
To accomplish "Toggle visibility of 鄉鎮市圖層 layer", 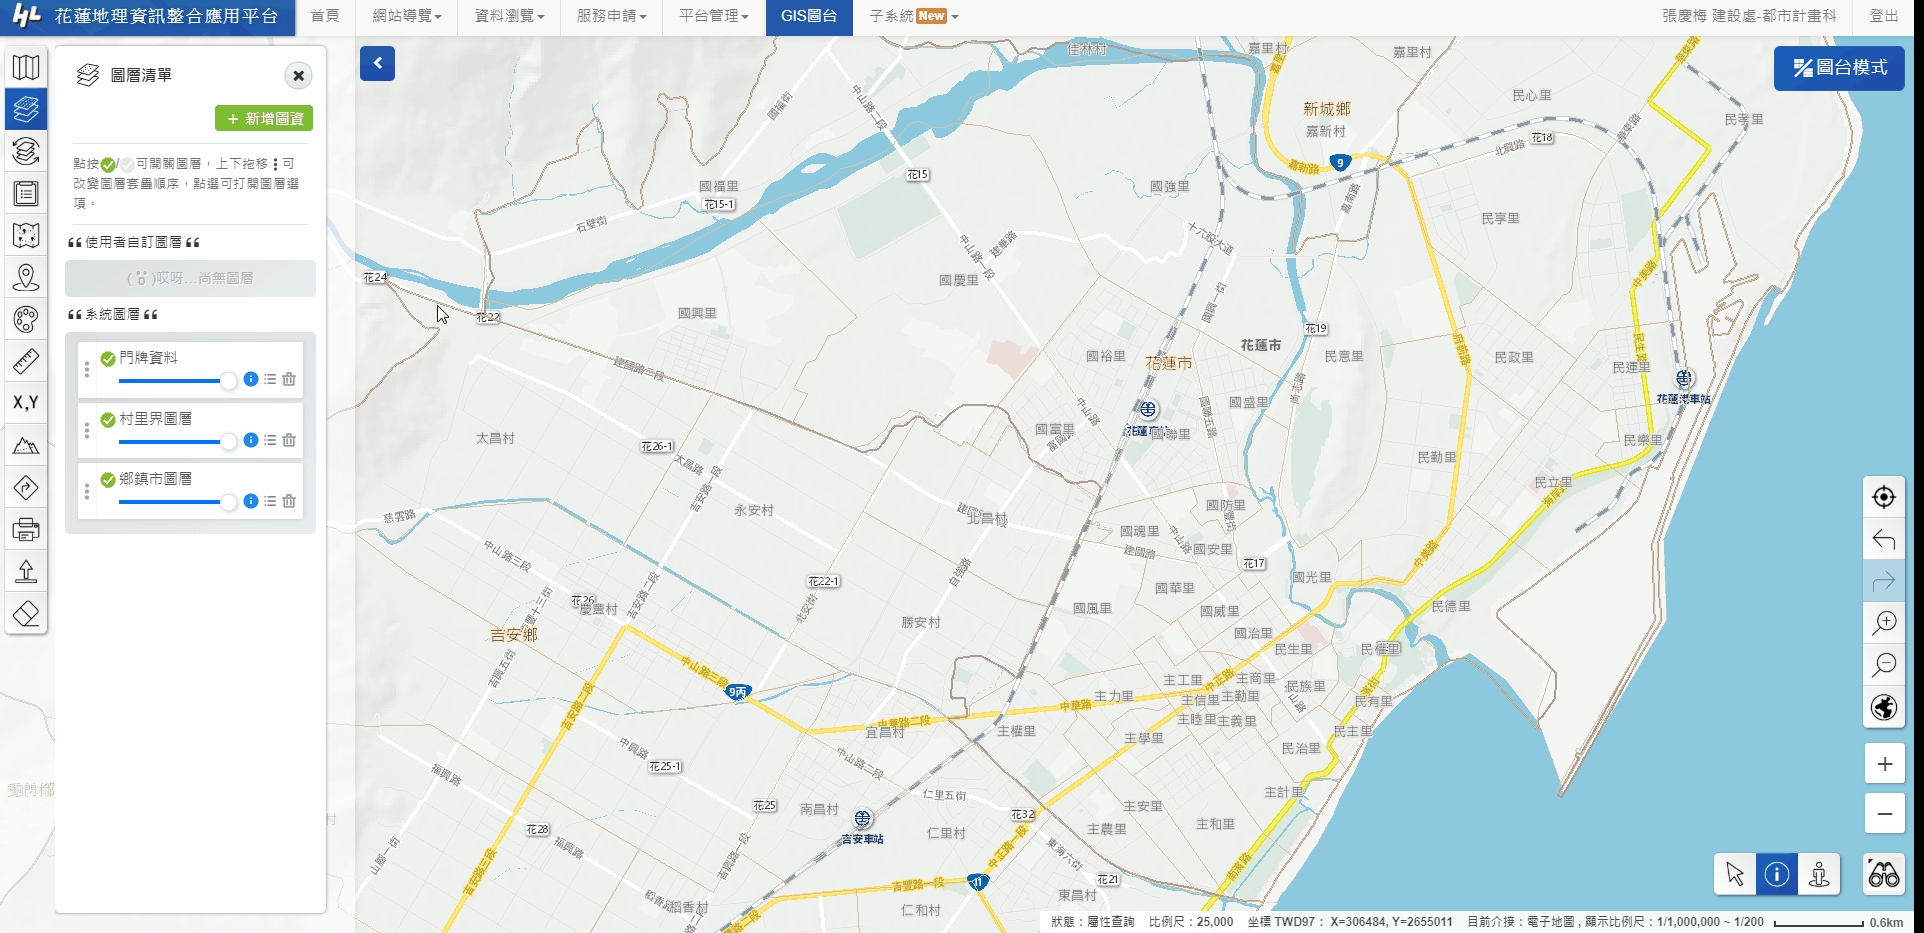I will 108,480.
